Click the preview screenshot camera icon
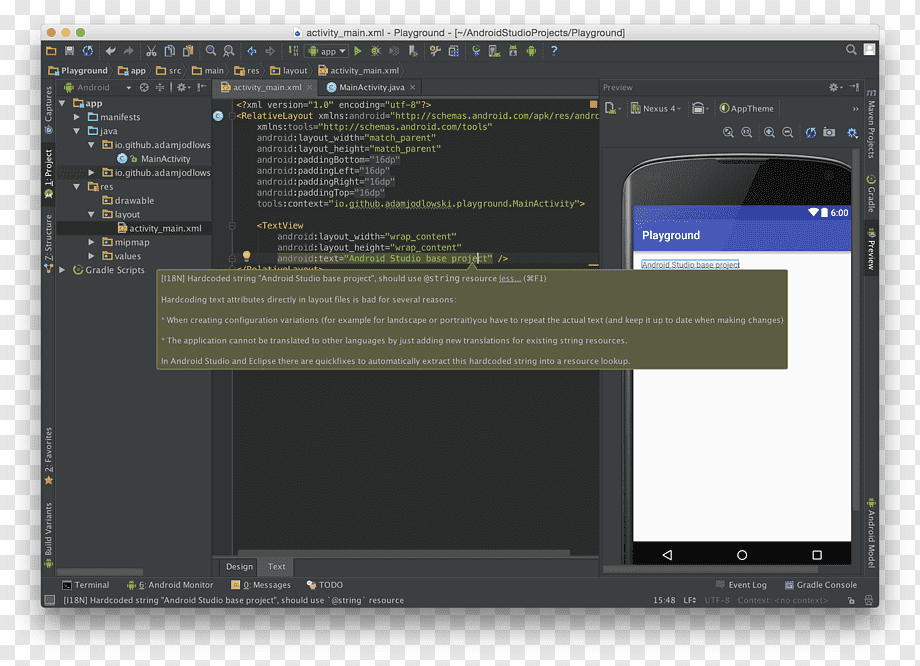 pos(829,133)
